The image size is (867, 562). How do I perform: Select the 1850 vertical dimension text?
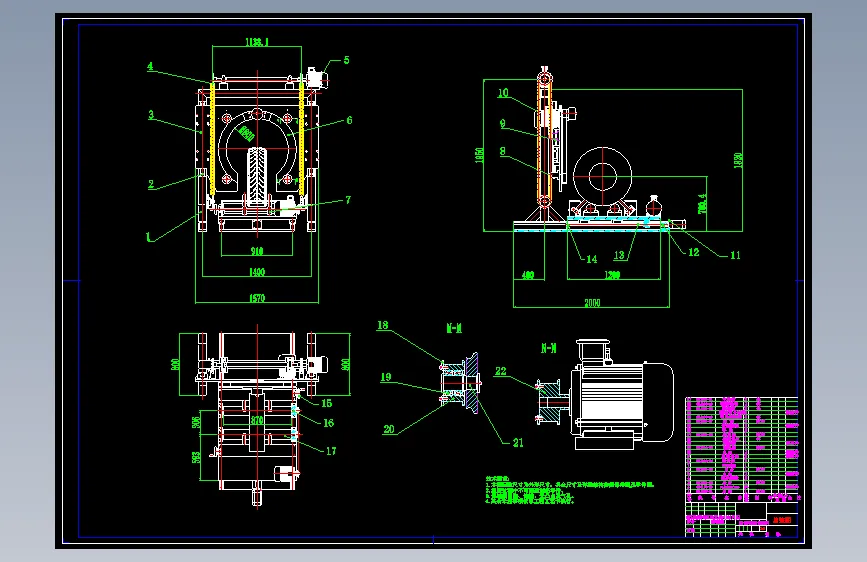[x=479, y=155]
